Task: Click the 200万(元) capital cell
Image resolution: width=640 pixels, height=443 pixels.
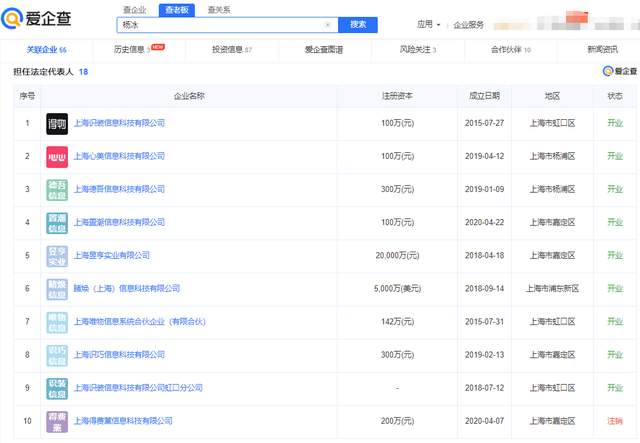Action: click(397, 421)
